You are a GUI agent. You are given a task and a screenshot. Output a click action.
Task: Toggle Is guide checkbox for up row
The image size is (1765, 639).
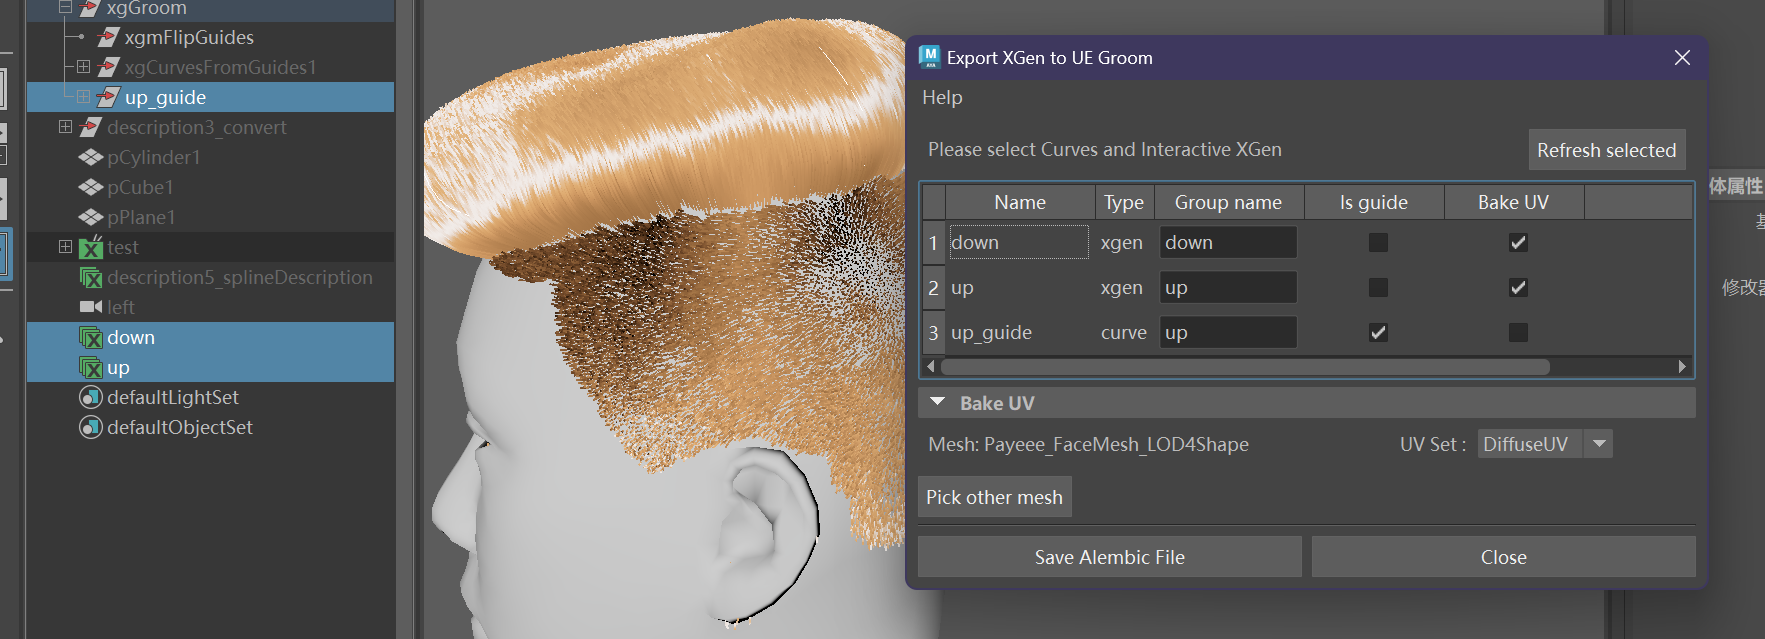1378,287
